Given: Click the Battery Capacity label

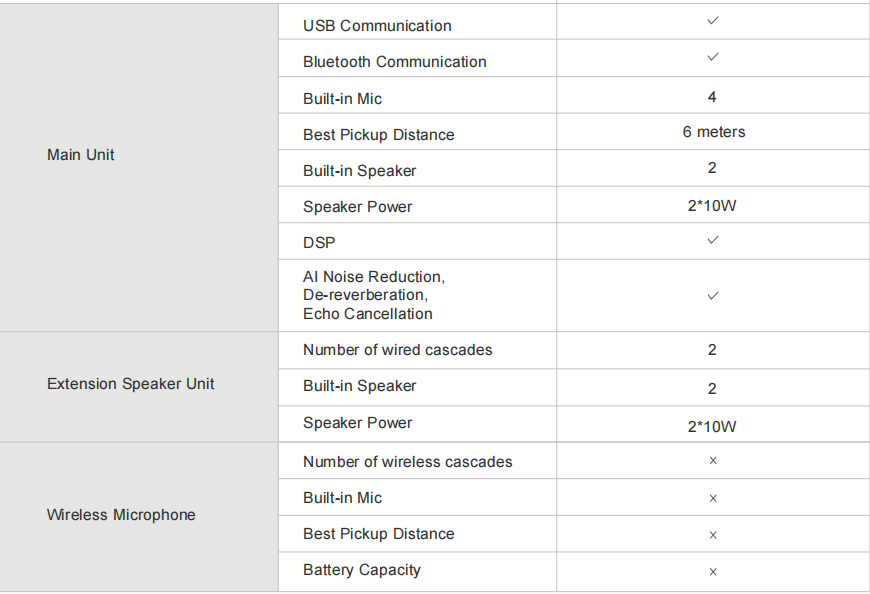Looking at the screenshot, I should pyautogui.click(x=362, y=570).
